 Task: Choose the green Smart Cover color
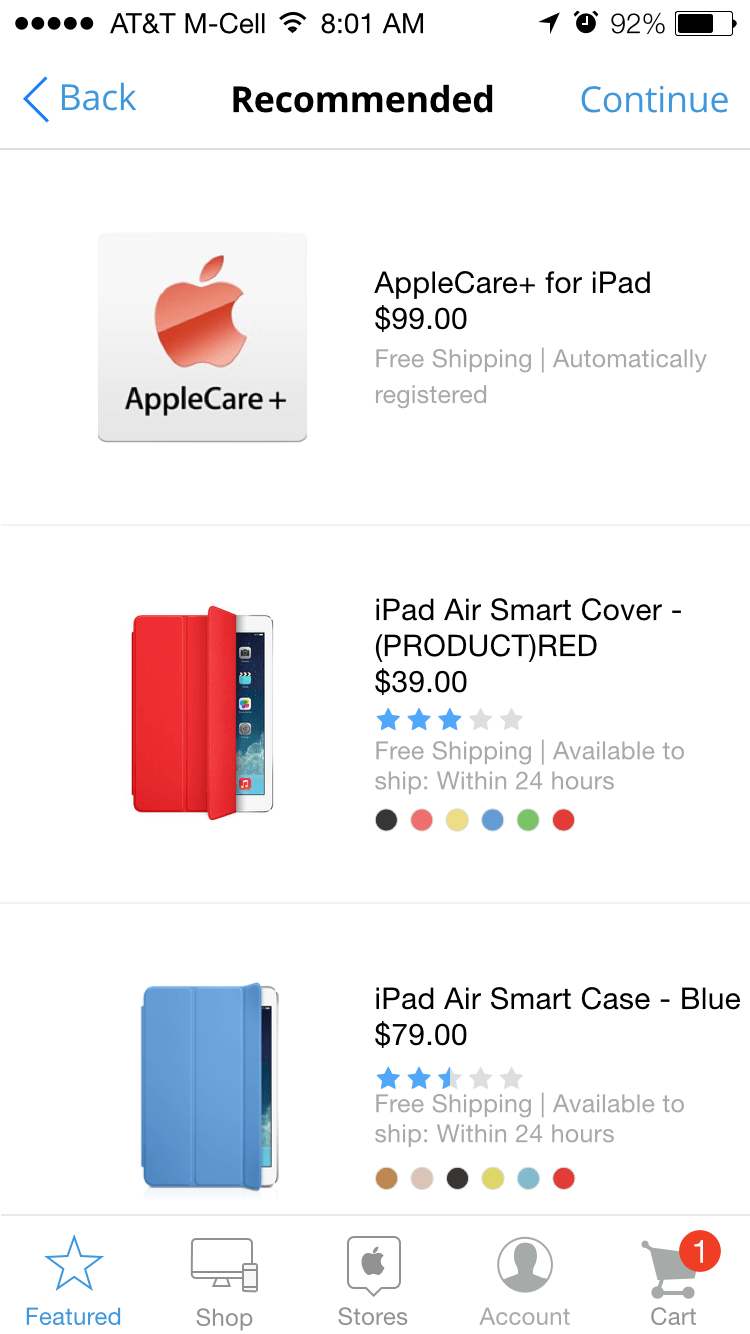pos(528,820)
